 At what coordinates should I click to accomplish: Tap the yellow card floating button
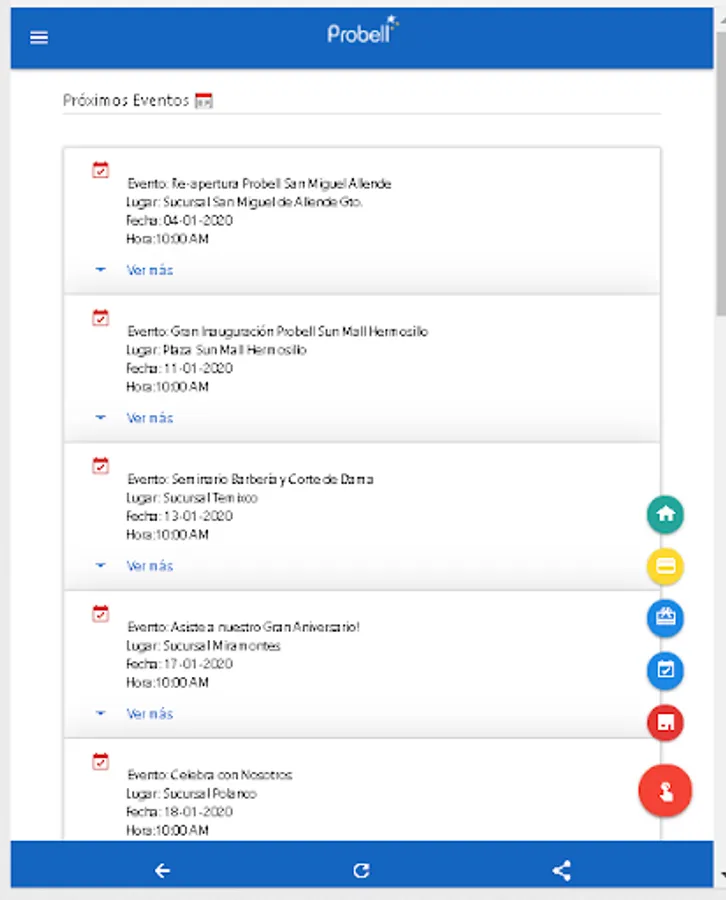[665, 567]
